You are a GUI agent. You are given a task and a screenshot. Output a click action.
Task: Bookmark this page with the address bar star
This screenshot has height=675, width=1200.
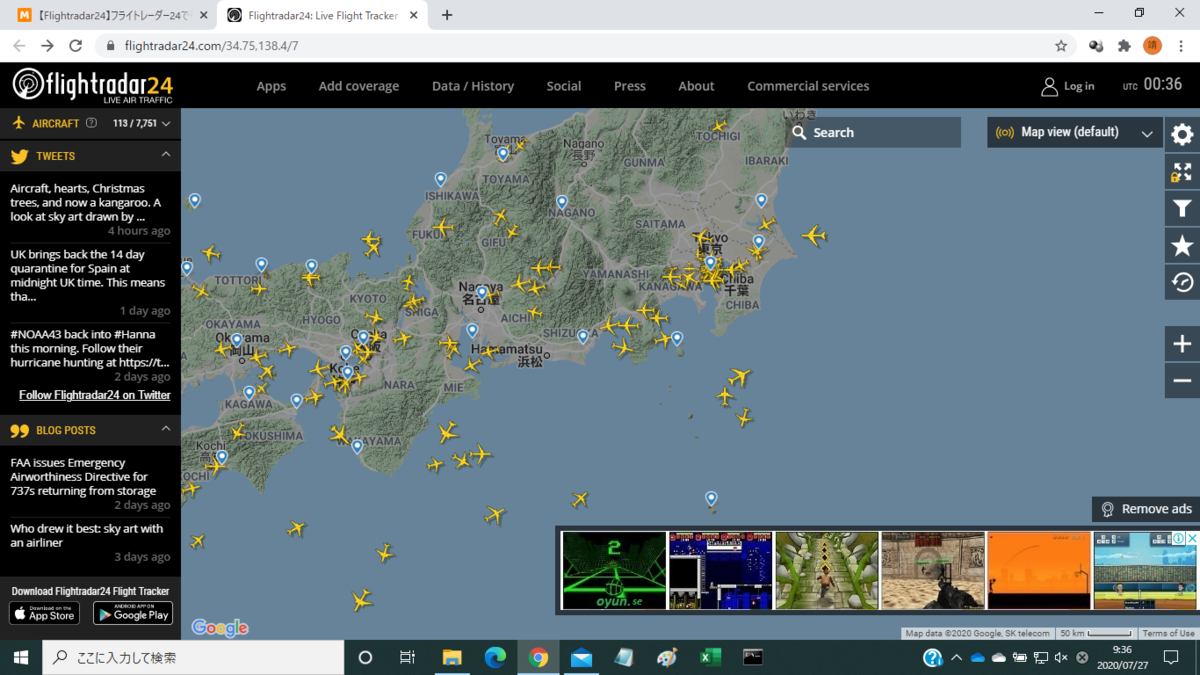[x=1061, y=46]
